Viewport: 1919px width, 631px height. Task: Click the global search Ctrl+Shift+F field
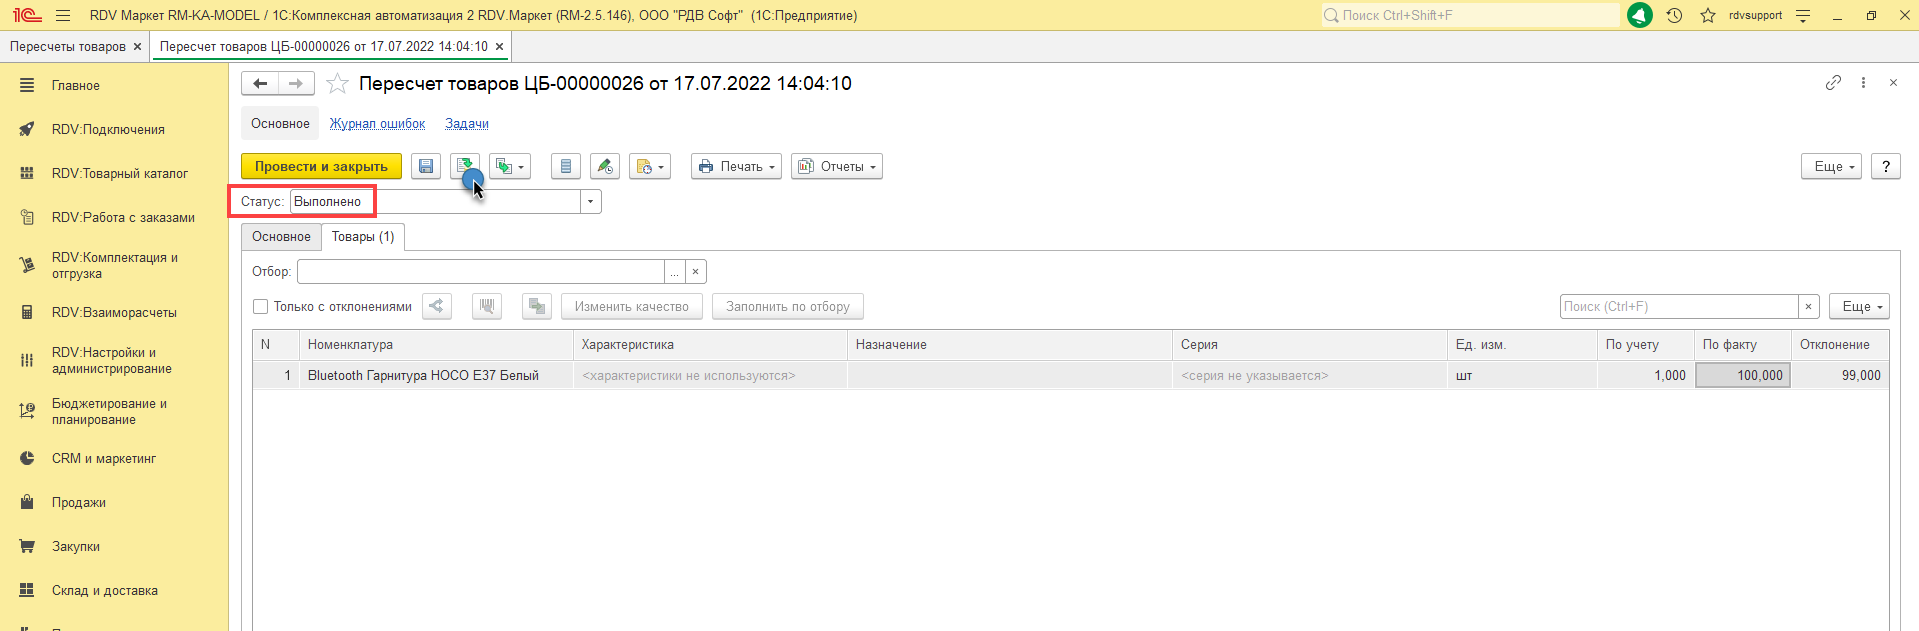click(1470, 15)
